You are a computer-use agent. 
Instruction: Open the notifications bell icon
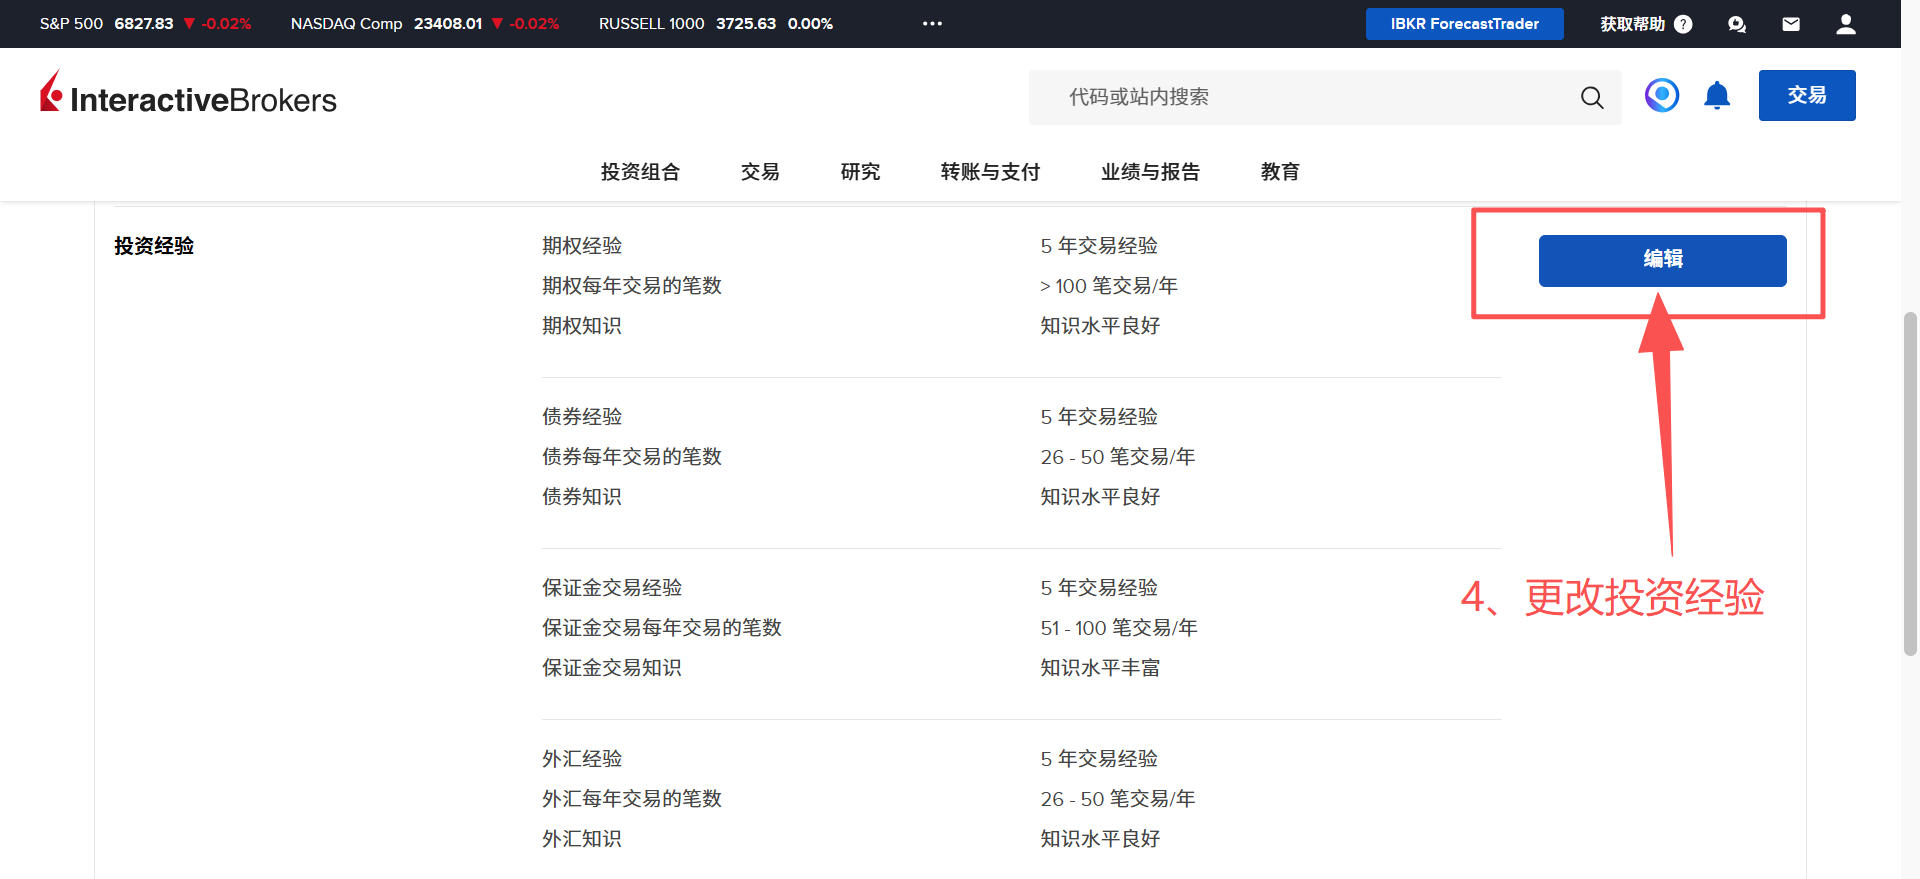(1716, 96)
